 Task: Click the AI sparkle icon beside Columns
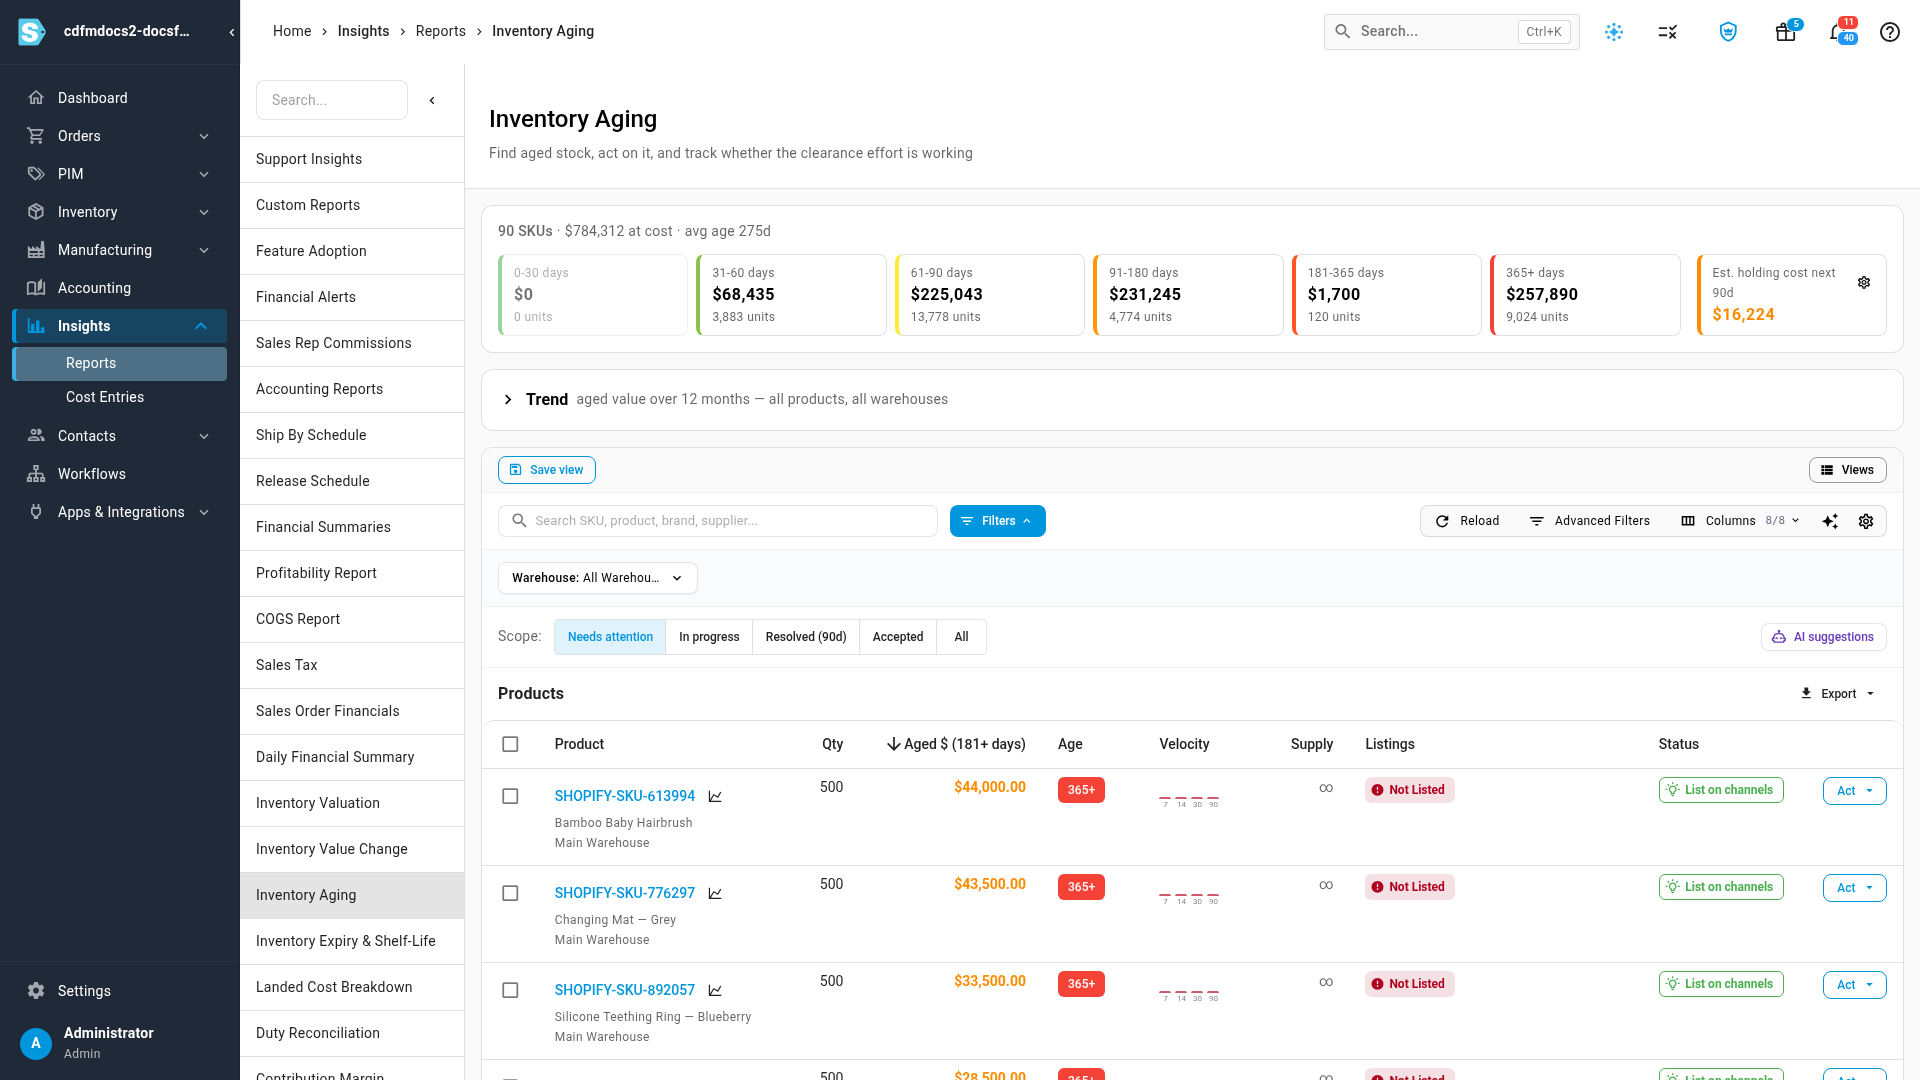1830,521
